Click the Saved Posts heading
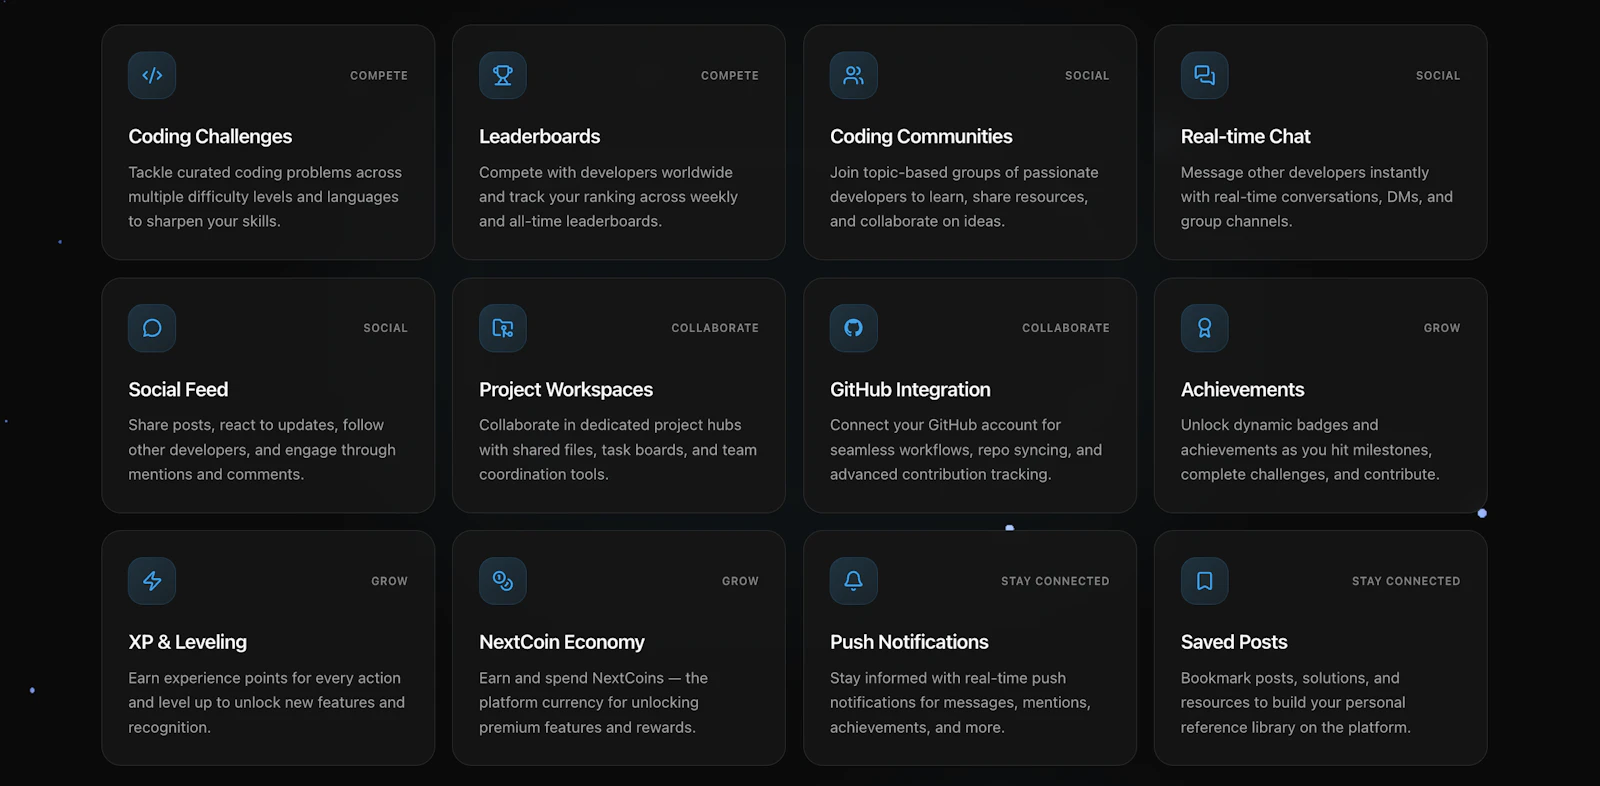The width and height of the screenshot is (1600, 786). (x=1234, y=642)
